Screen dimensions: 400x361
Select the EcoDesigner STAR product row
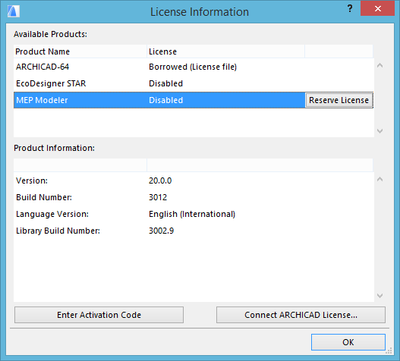(x=193, y=83)
